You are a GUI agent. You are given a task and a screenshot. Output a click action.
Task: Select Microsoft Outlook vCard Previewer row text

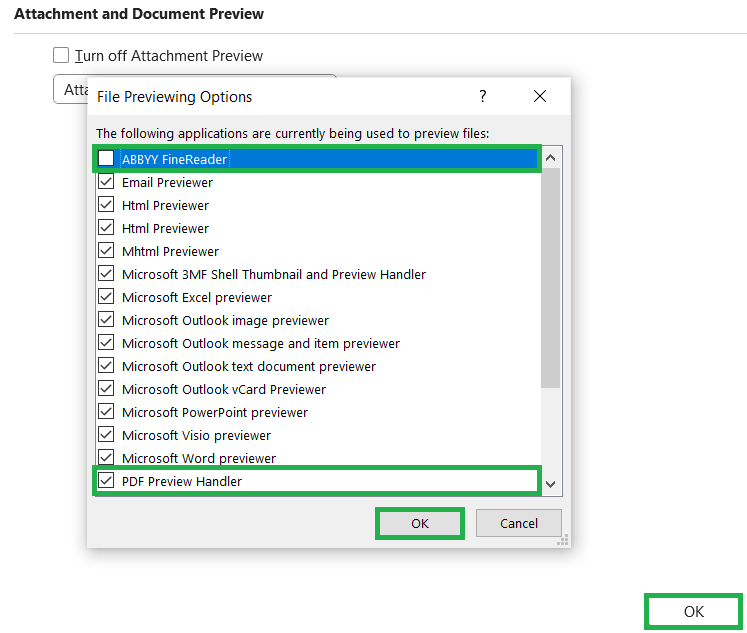coord(224,389)
